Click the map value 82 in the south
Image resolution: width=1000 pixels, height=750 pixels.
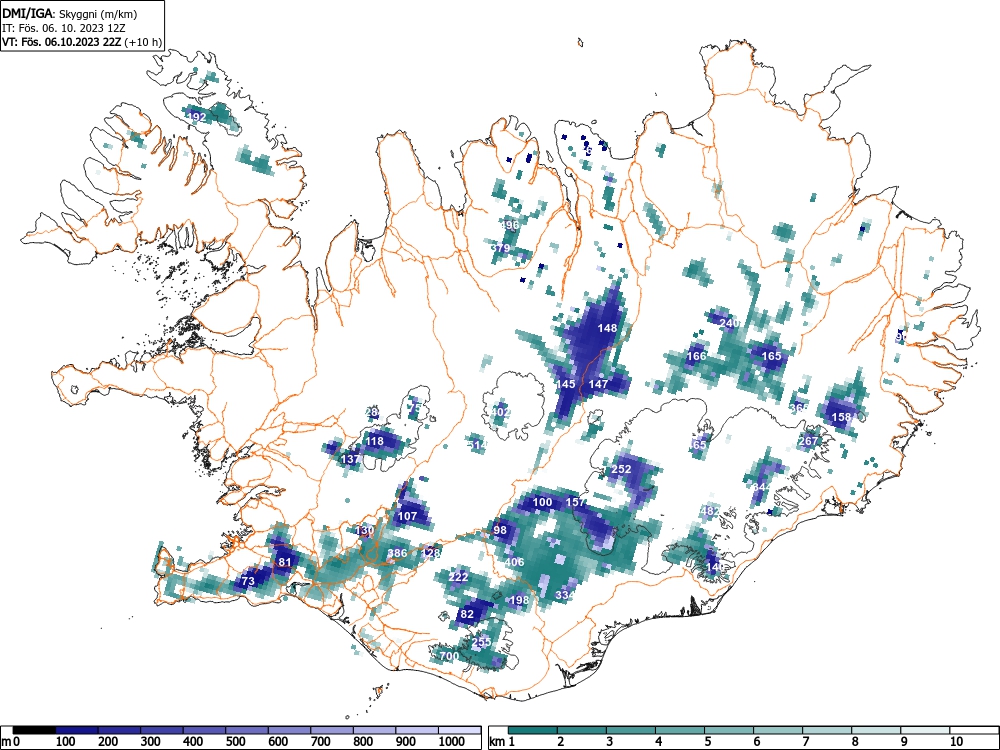pyautogui.click(x=467, y=614)
